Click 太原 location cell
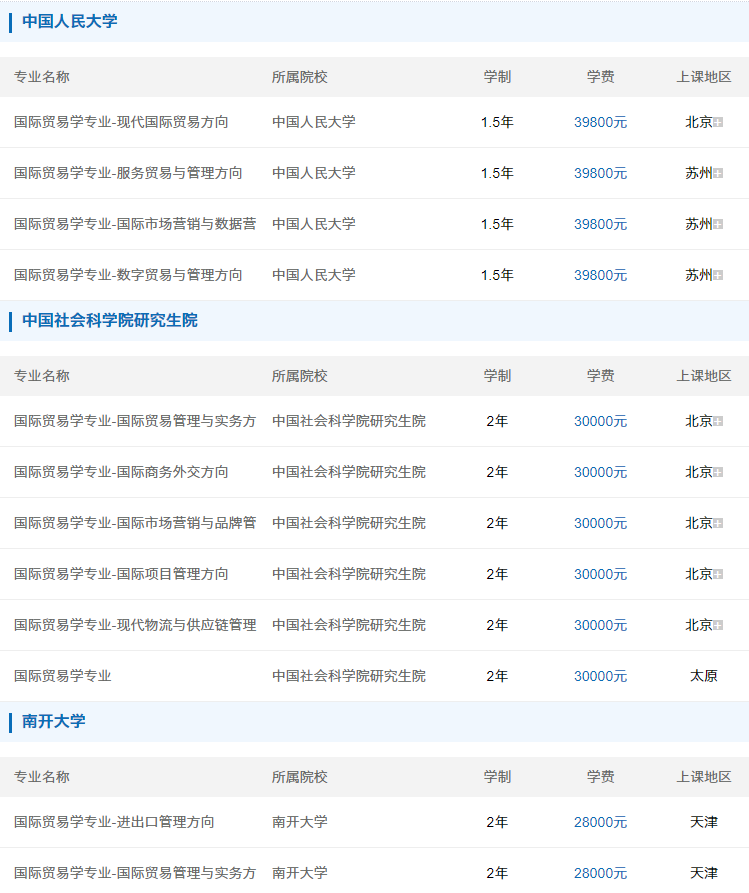 (x=703, y=676)
